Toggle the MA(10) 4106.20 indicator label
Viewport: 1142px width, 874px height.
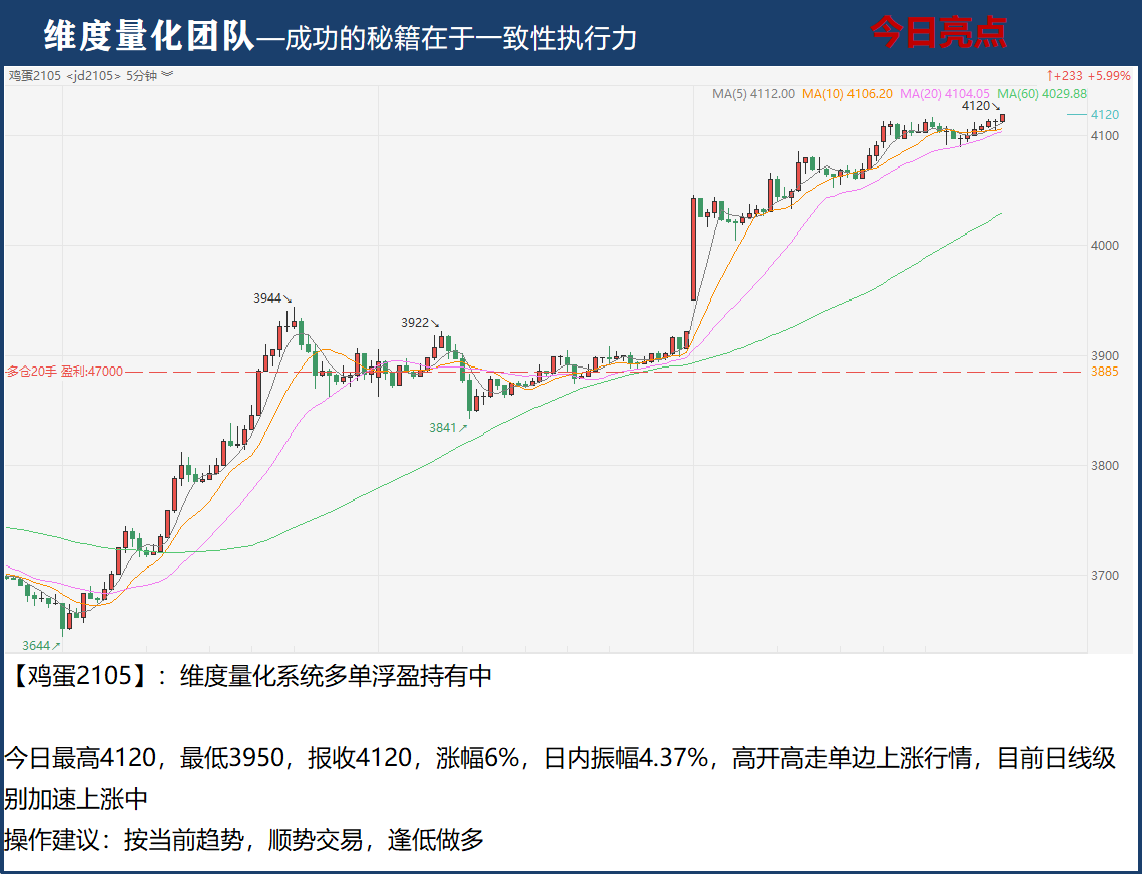847,93
